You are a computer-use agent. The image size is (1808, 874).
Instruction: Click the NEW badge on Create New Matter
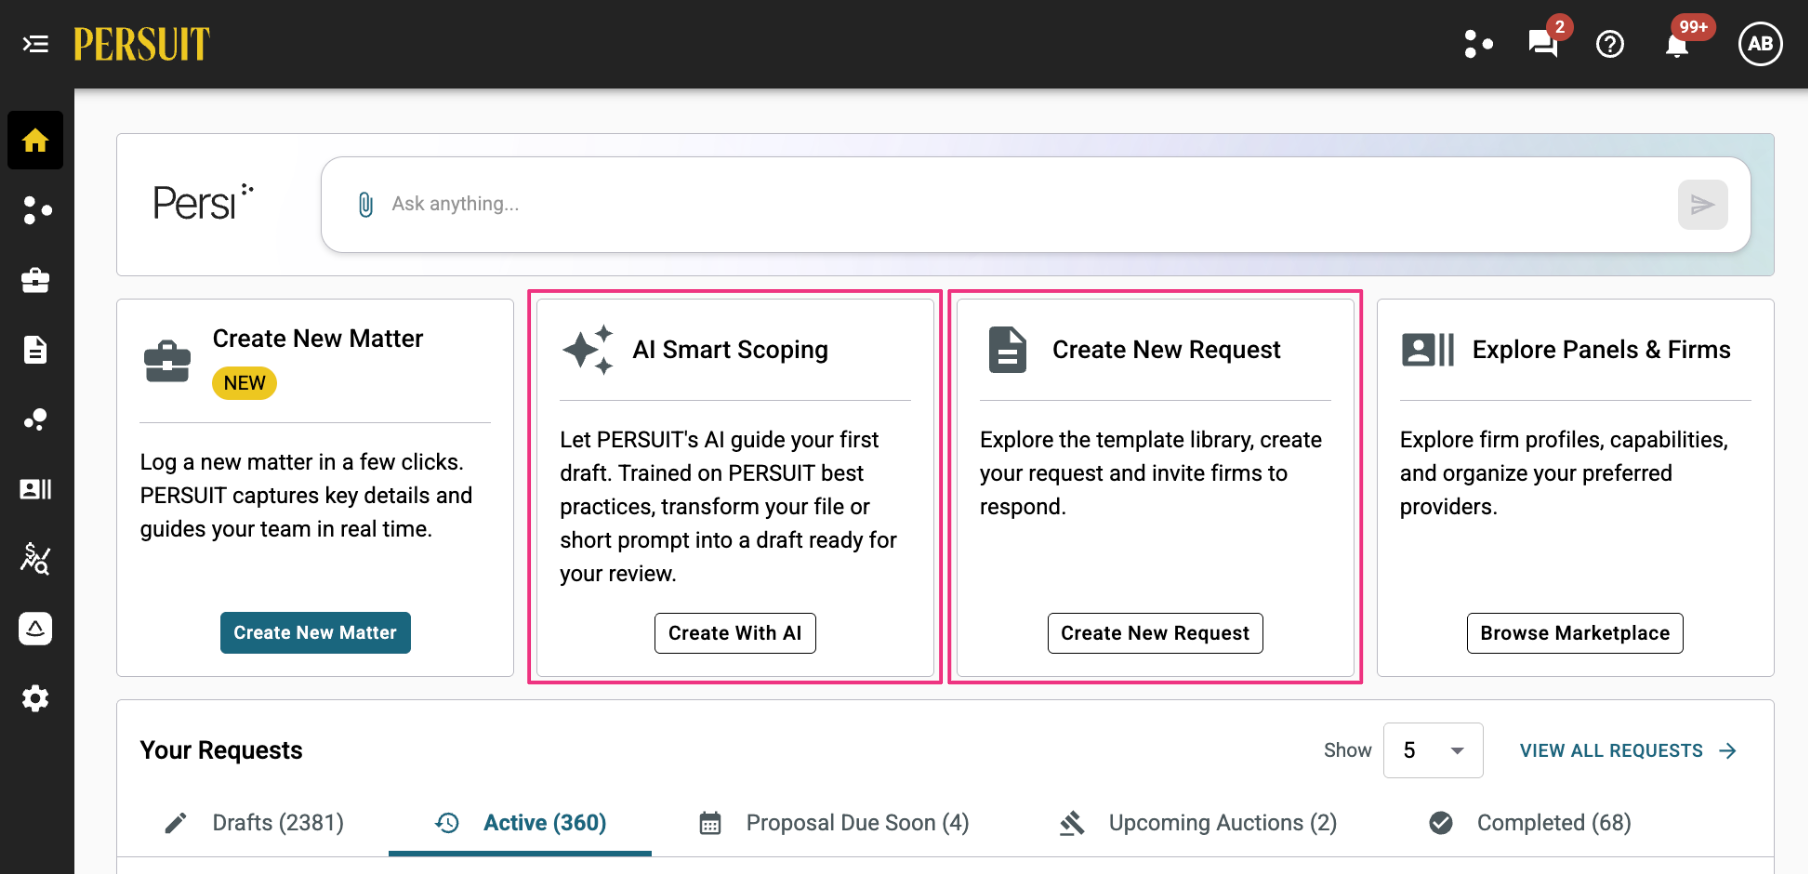pyautogui.click(x=244, y=383)
